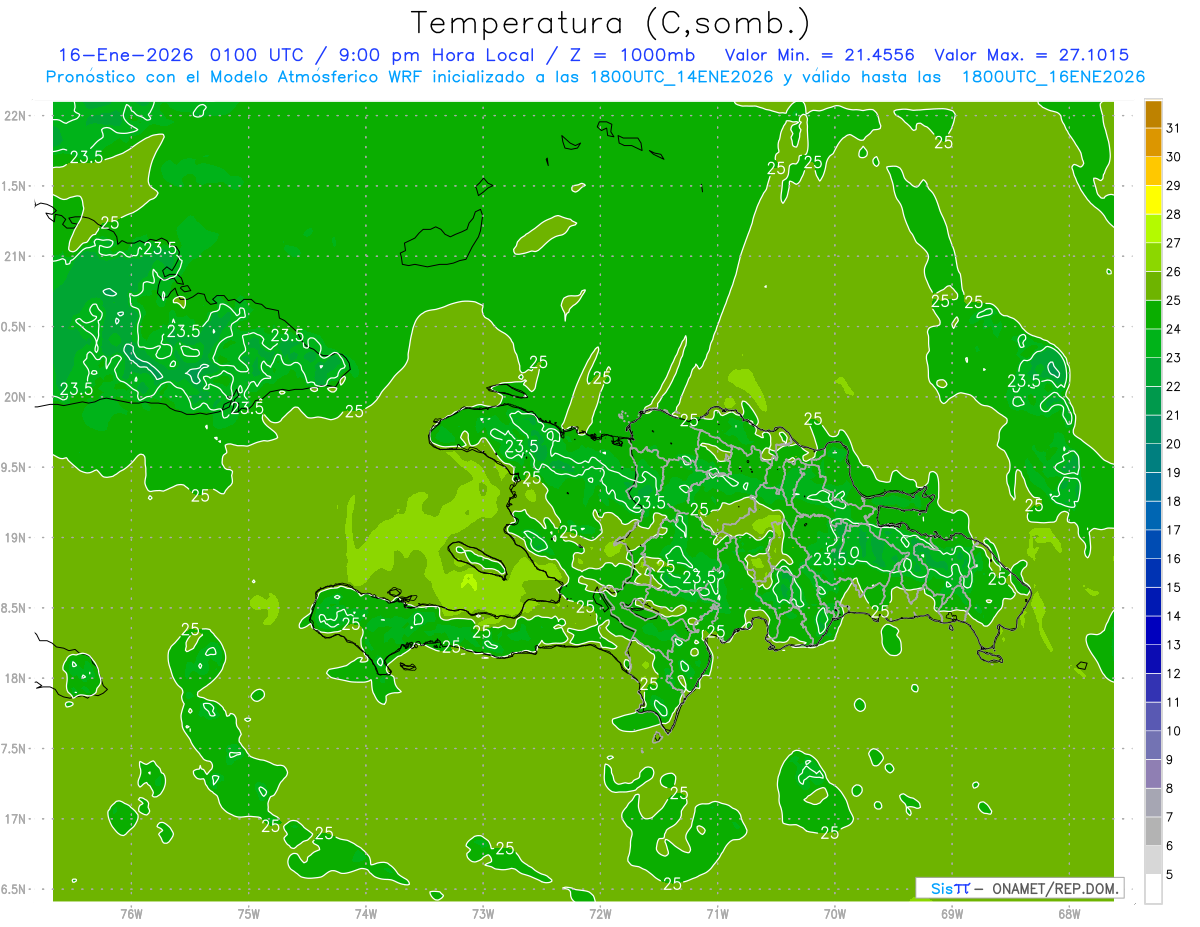This screenshot has width=1200, height=927.
Task: Click the '1800UTC_16ENE2026' valid-until time
Action: tap(1053, 77)
